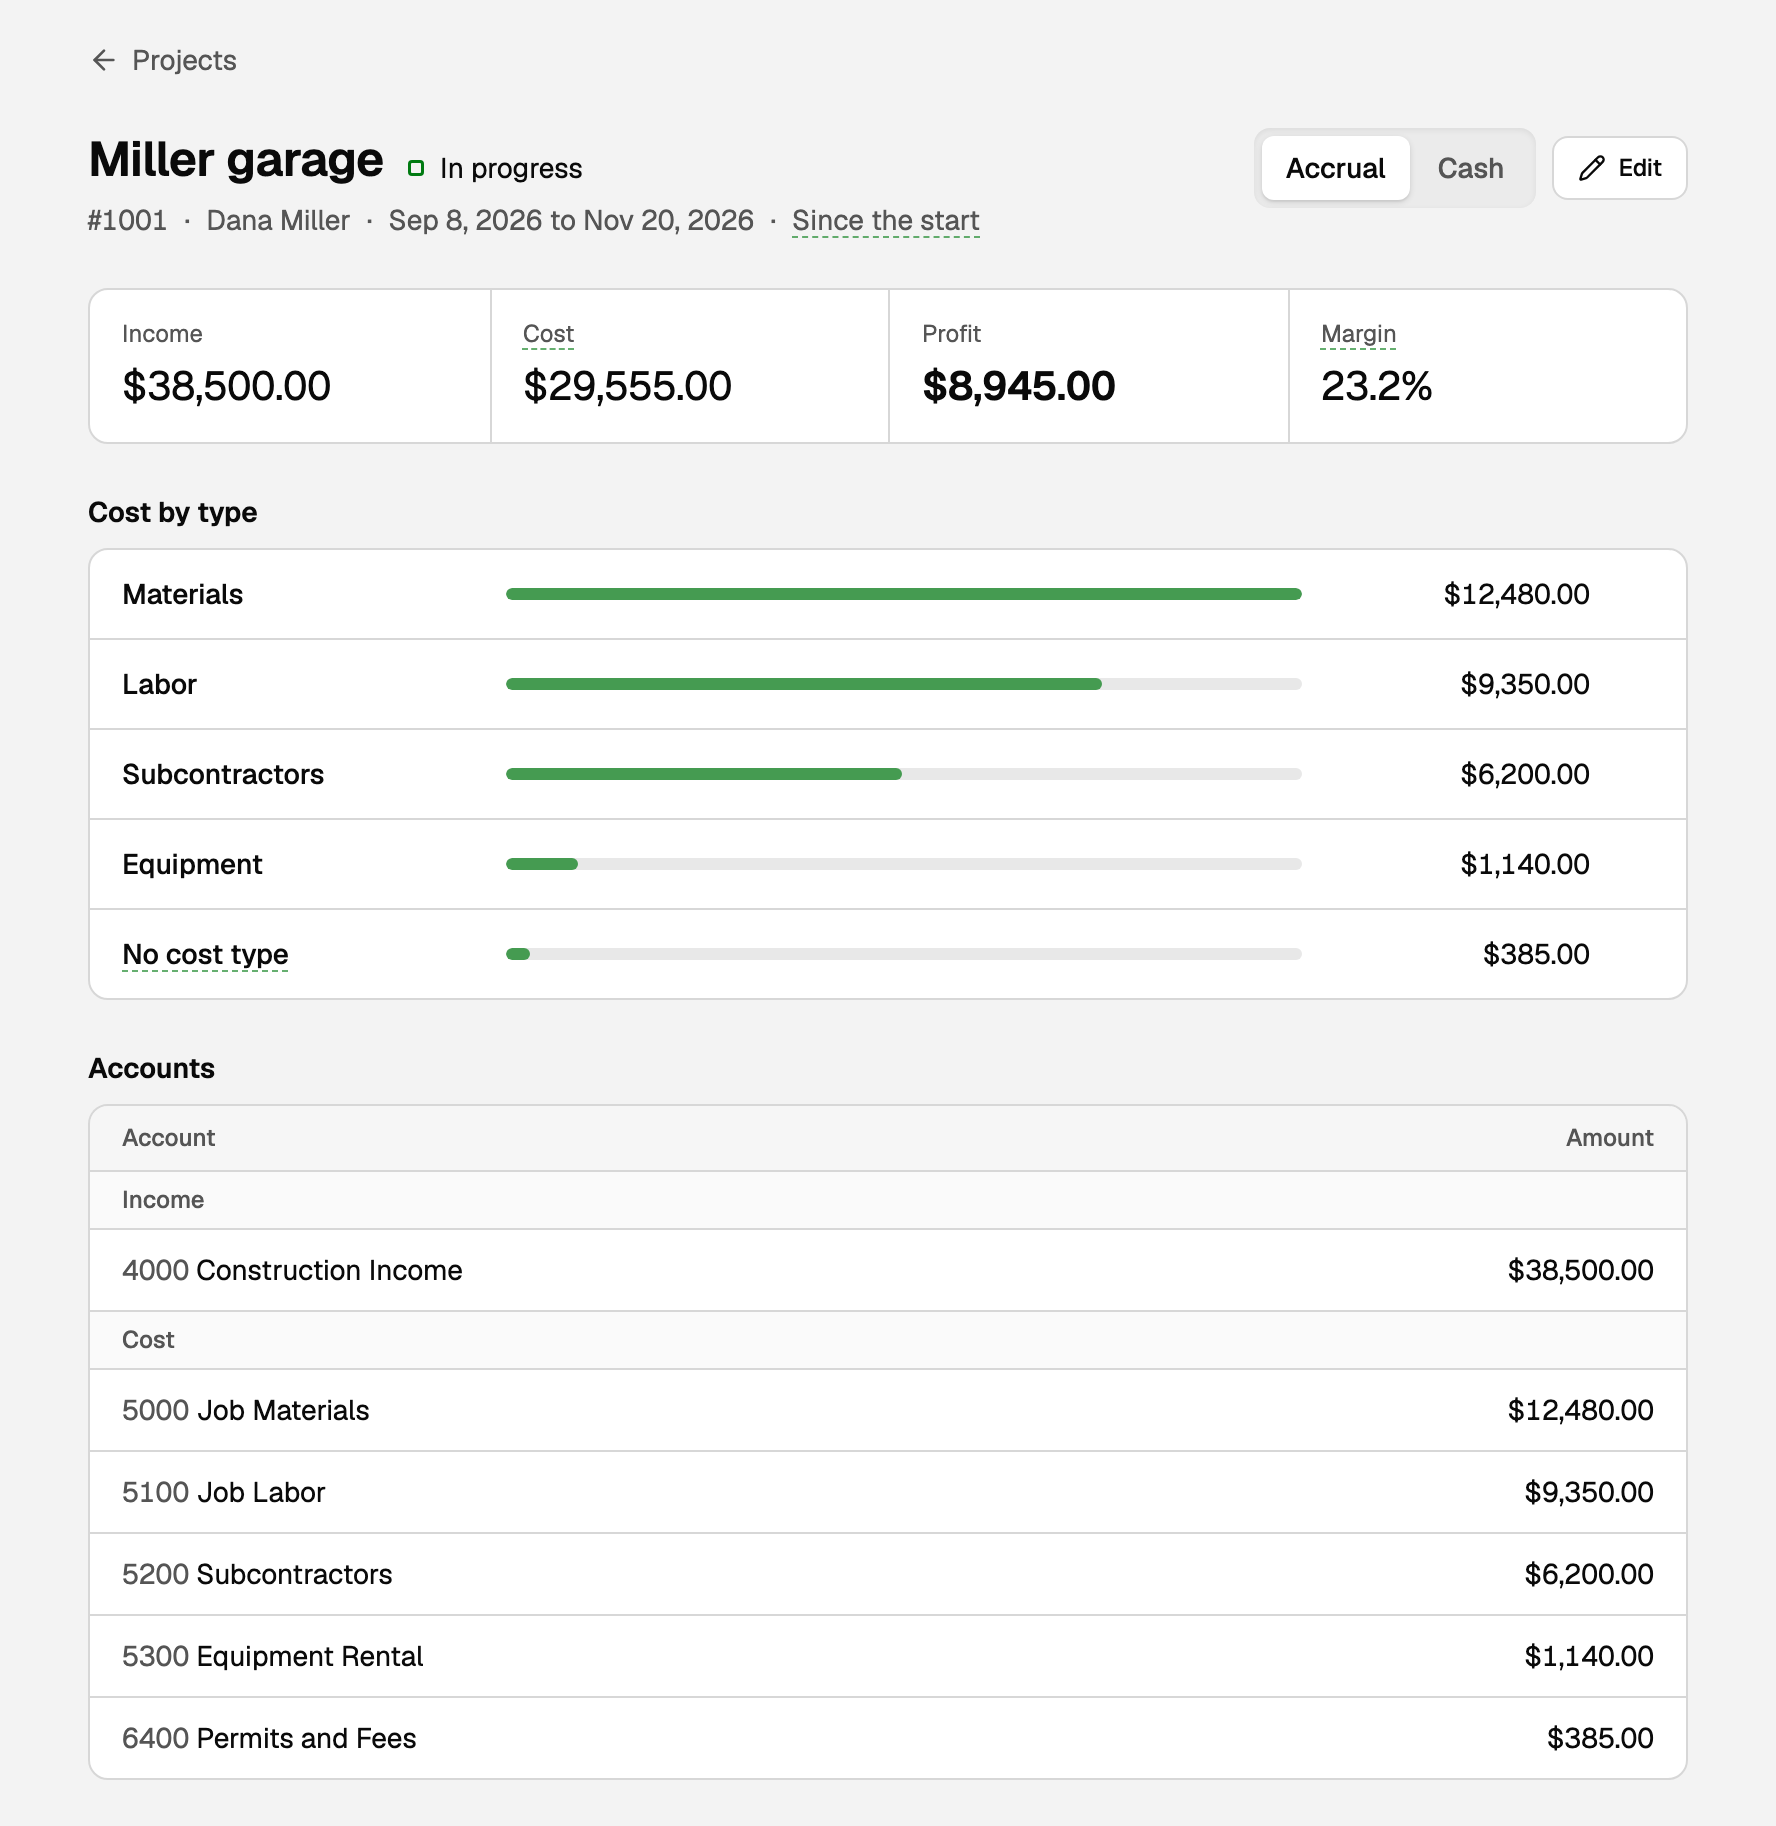1776x1826 pixels.
Task: Click the $6,200.00 amount for 5200 Subcontractors
Action: point(1588,1574)
